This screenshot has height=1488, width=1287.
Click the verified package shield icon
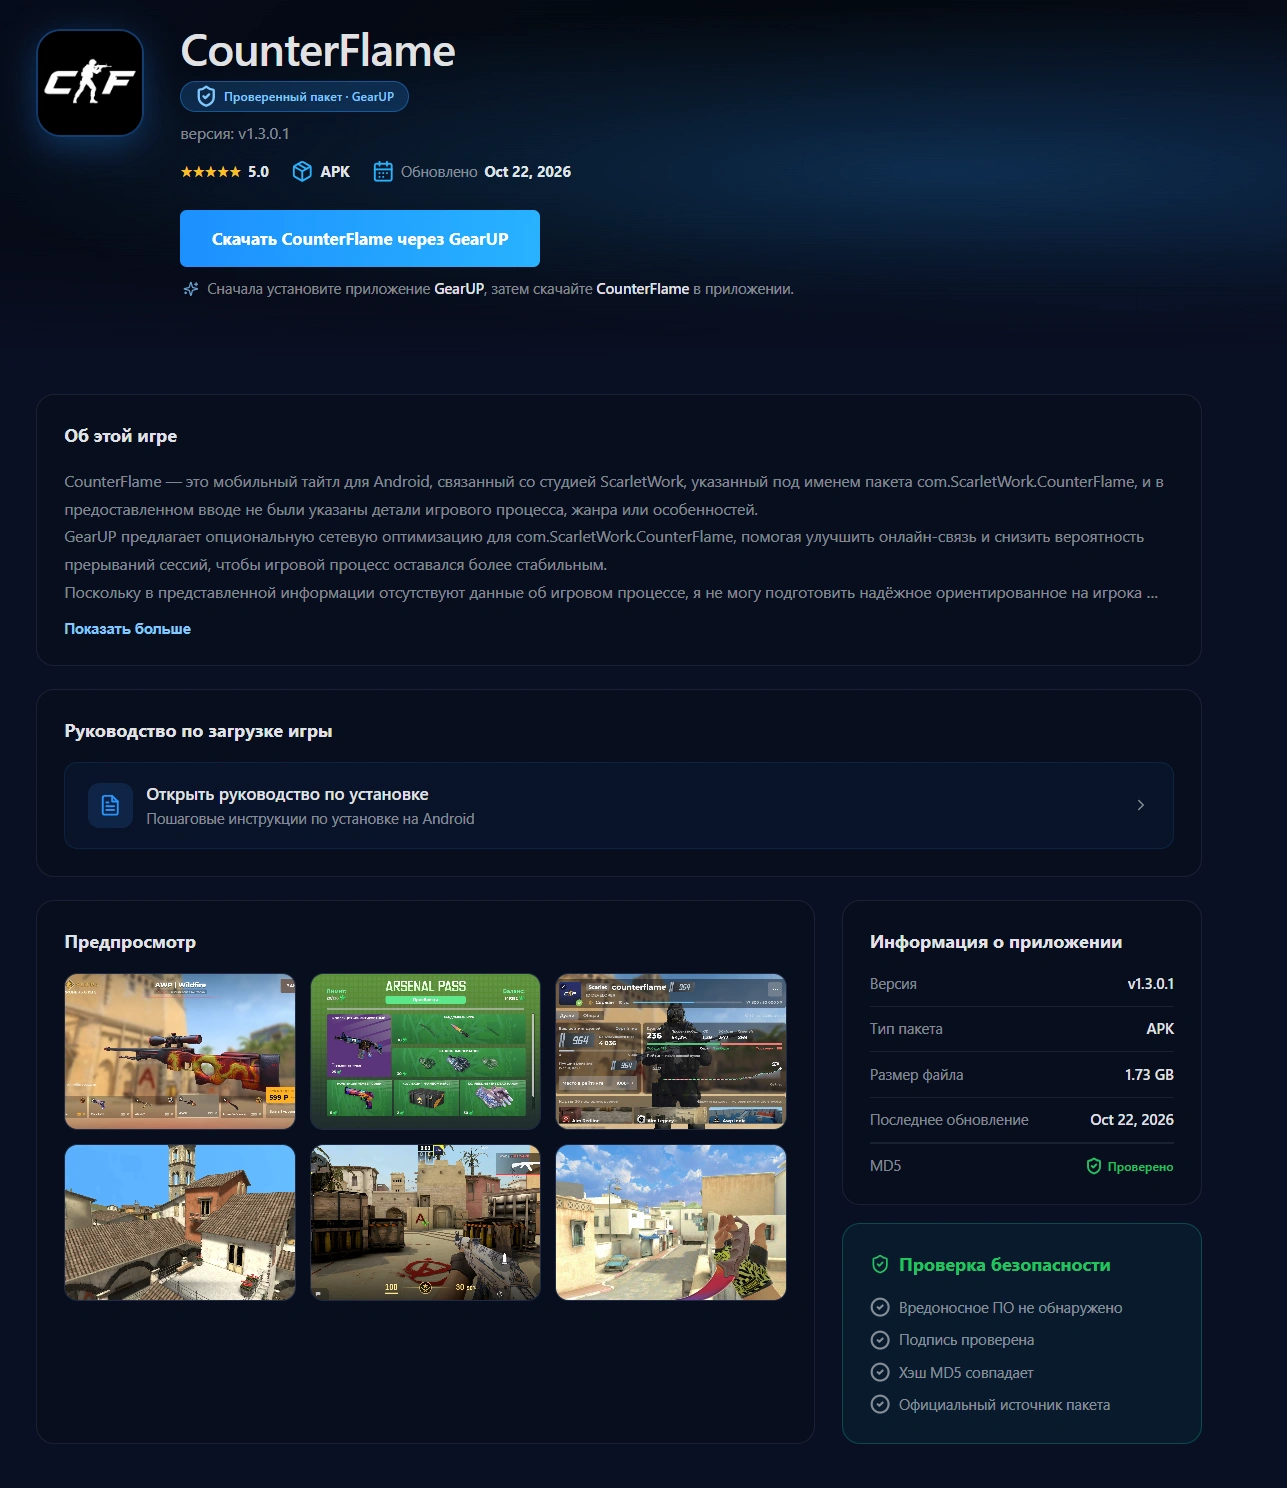coord(206,97)
